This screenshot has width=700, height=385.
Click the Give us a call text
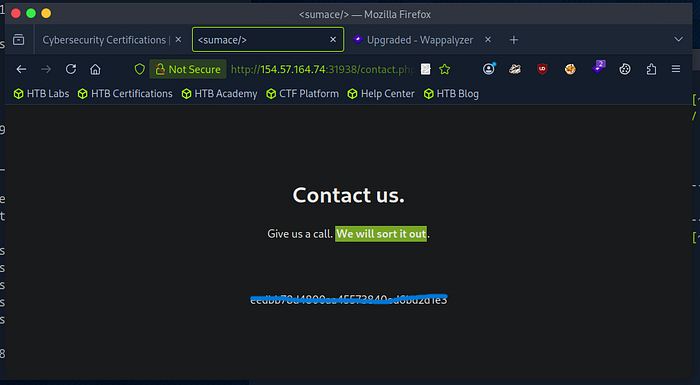[300, 234]
